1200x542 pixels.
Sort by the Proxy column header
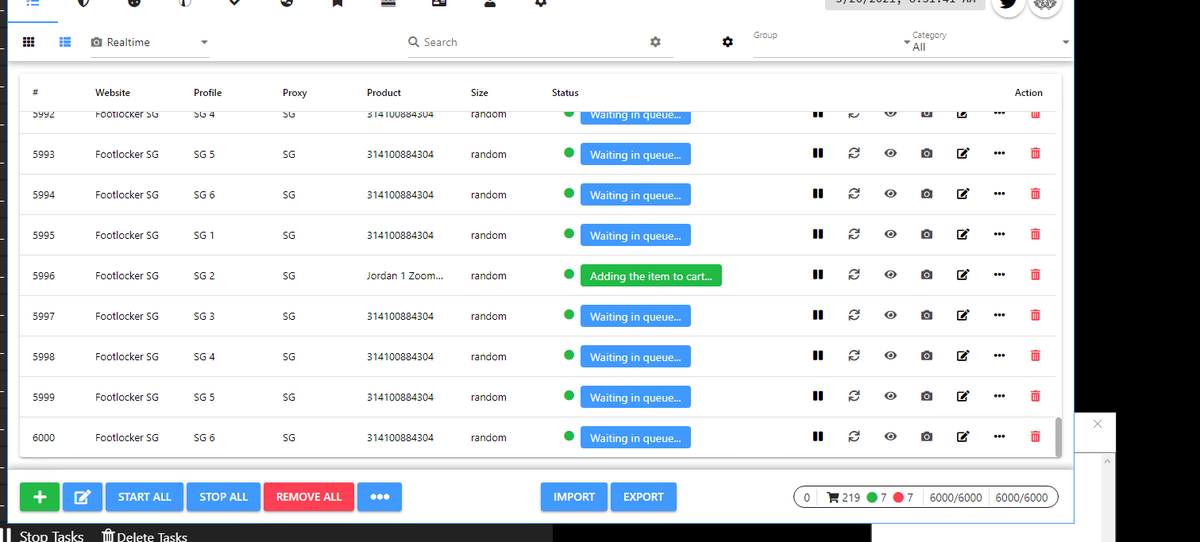pos(295,93)
